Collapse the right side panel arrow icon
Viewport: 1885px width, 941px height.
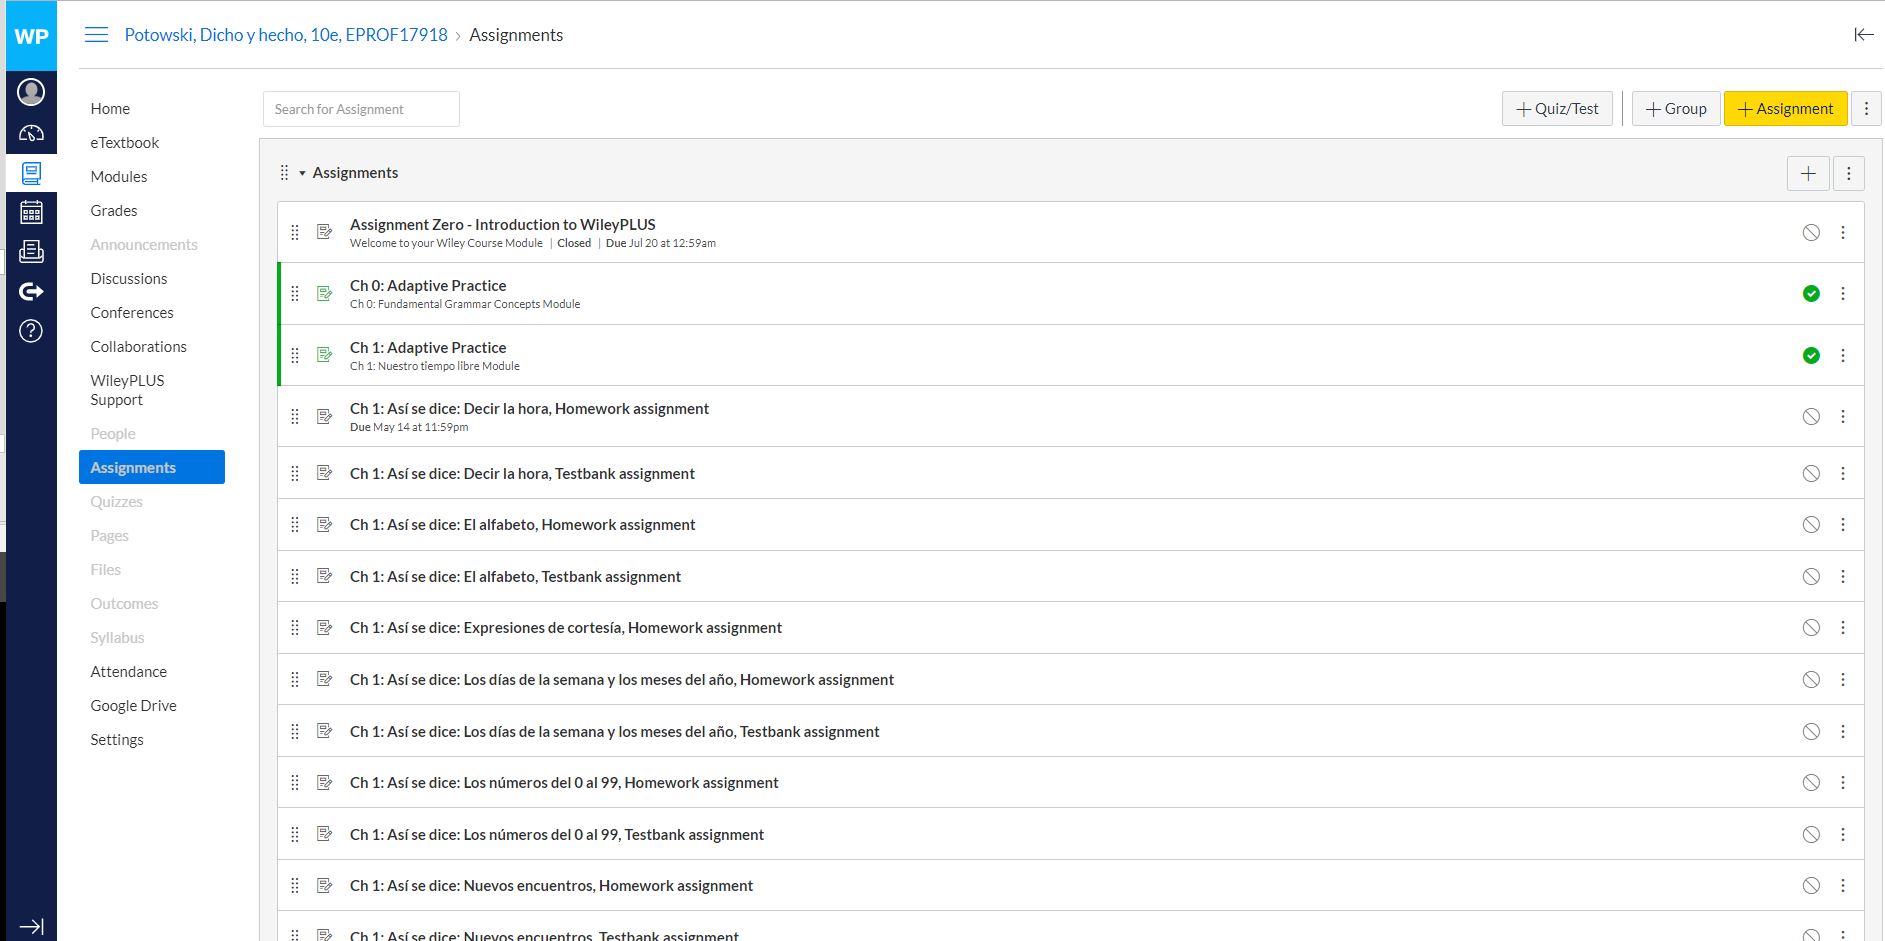(1863, 35)
